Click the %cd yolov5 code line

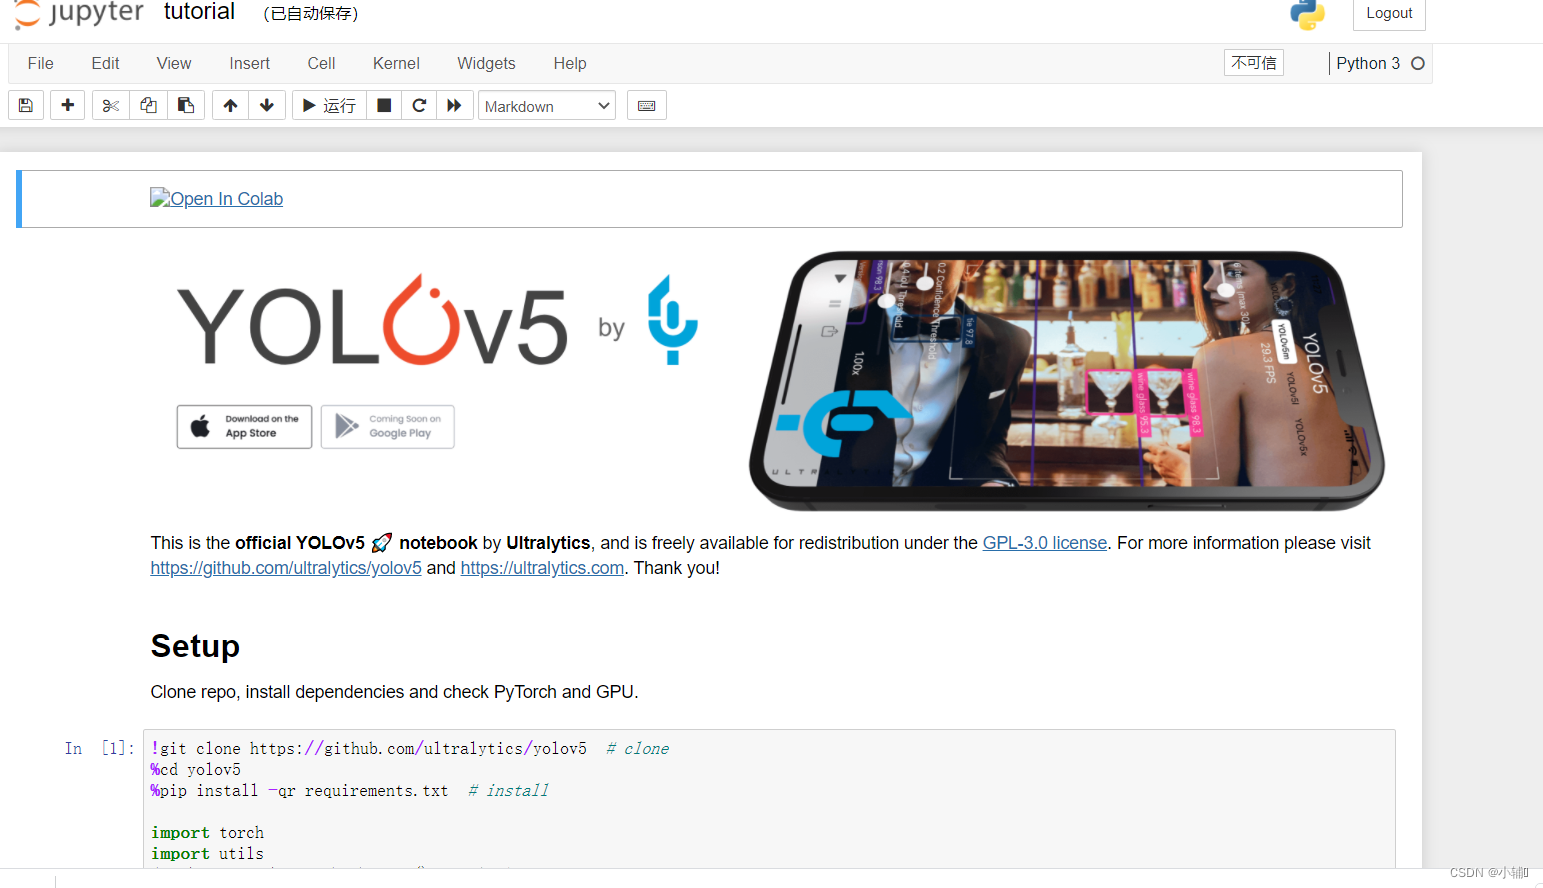[196, 769]
